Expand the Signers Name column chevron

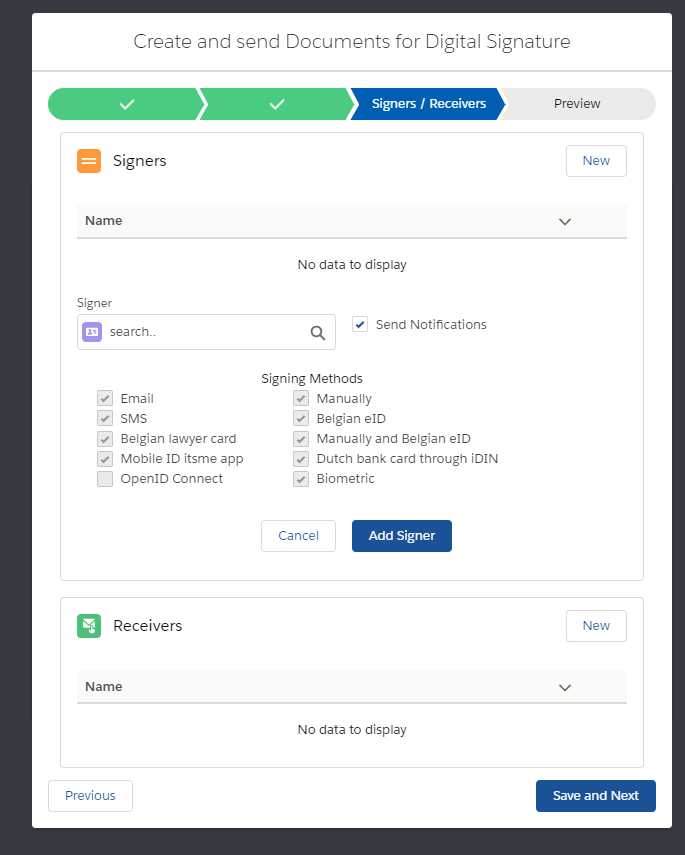[x=565, y=221]
